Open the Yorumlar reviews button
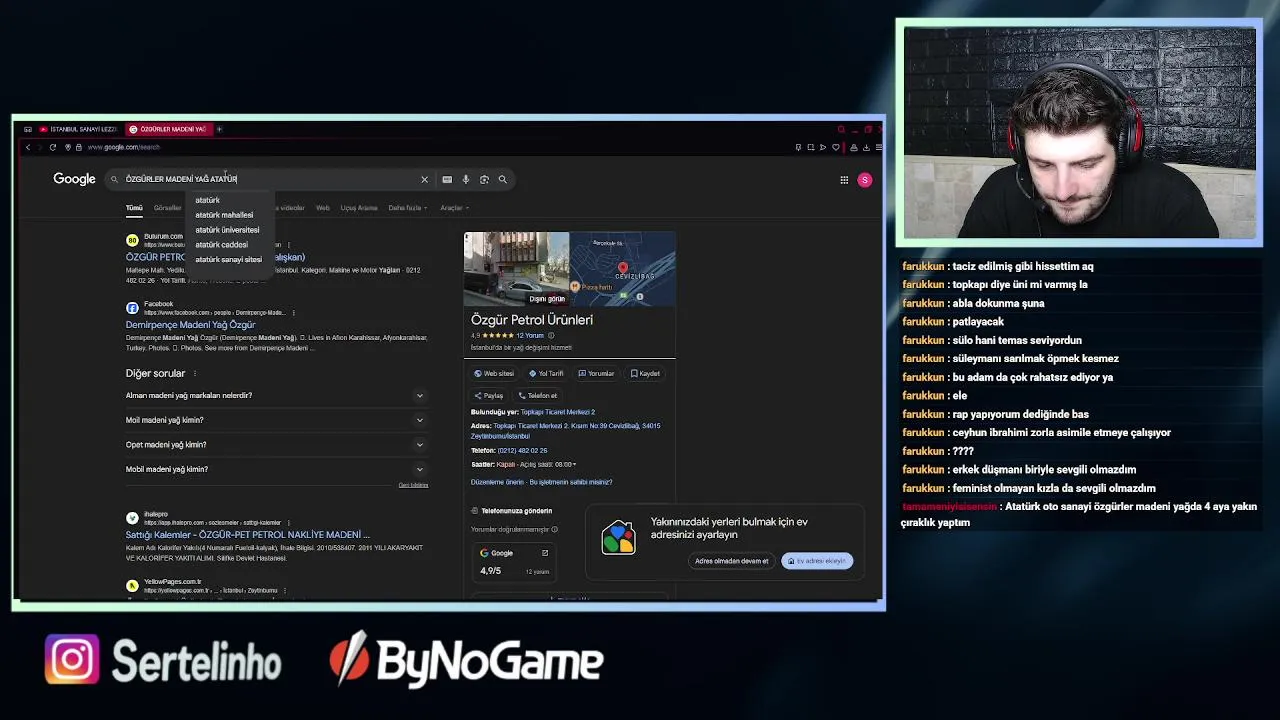 click(x=596, y=373)
